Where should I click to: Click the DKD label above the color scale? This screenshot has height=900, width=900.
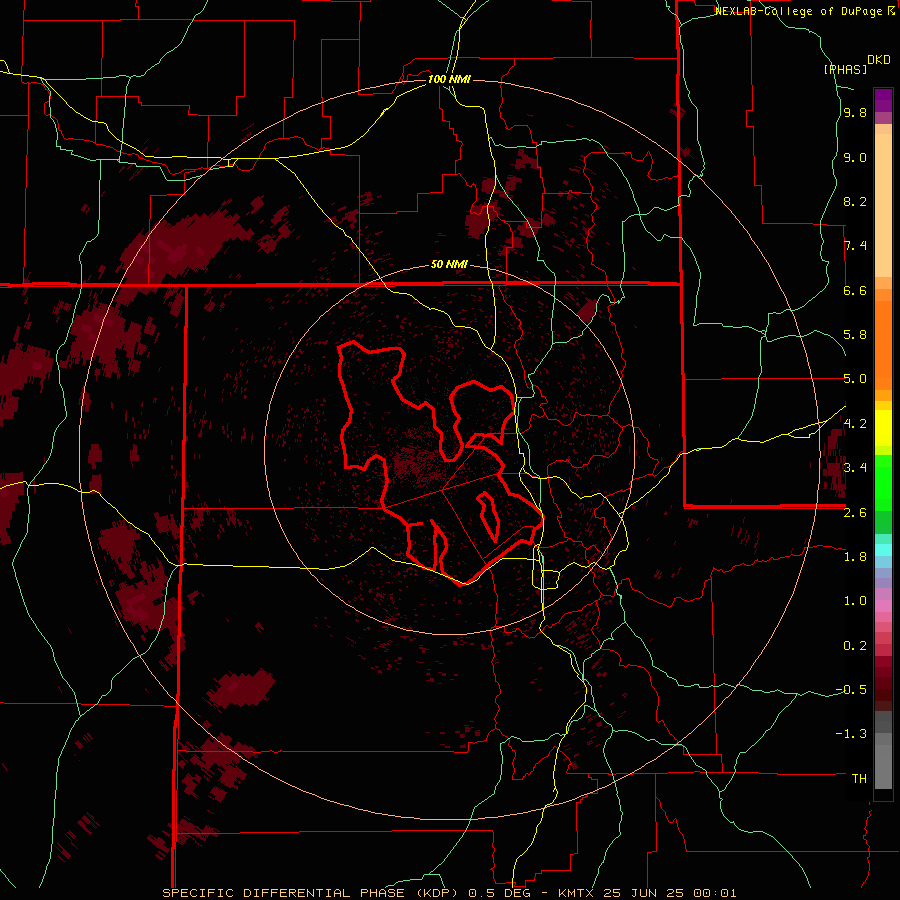pos(879,60)
